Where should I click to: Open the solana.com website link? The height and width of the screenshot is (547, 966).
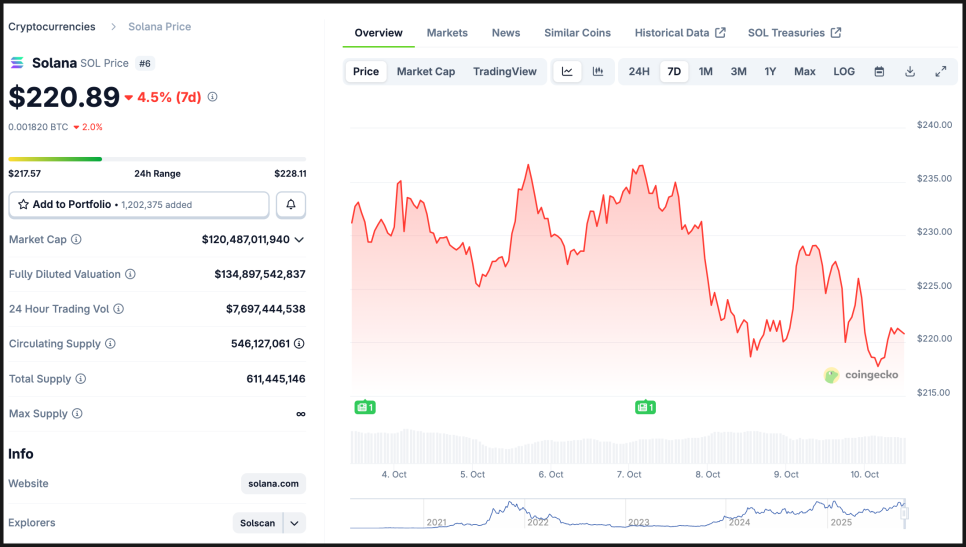[273, 484]
